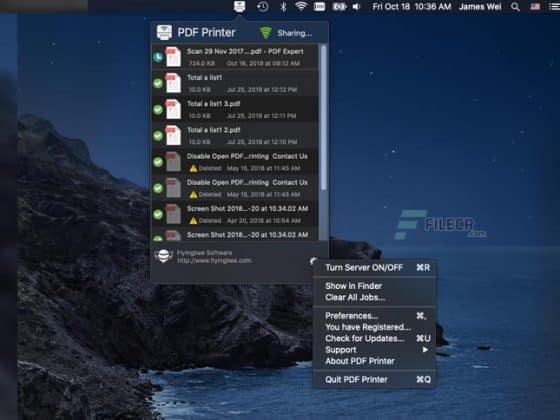Click the Bluetooth menu bar icon
The height and width of the screenshot is (420, 560).
283,6
